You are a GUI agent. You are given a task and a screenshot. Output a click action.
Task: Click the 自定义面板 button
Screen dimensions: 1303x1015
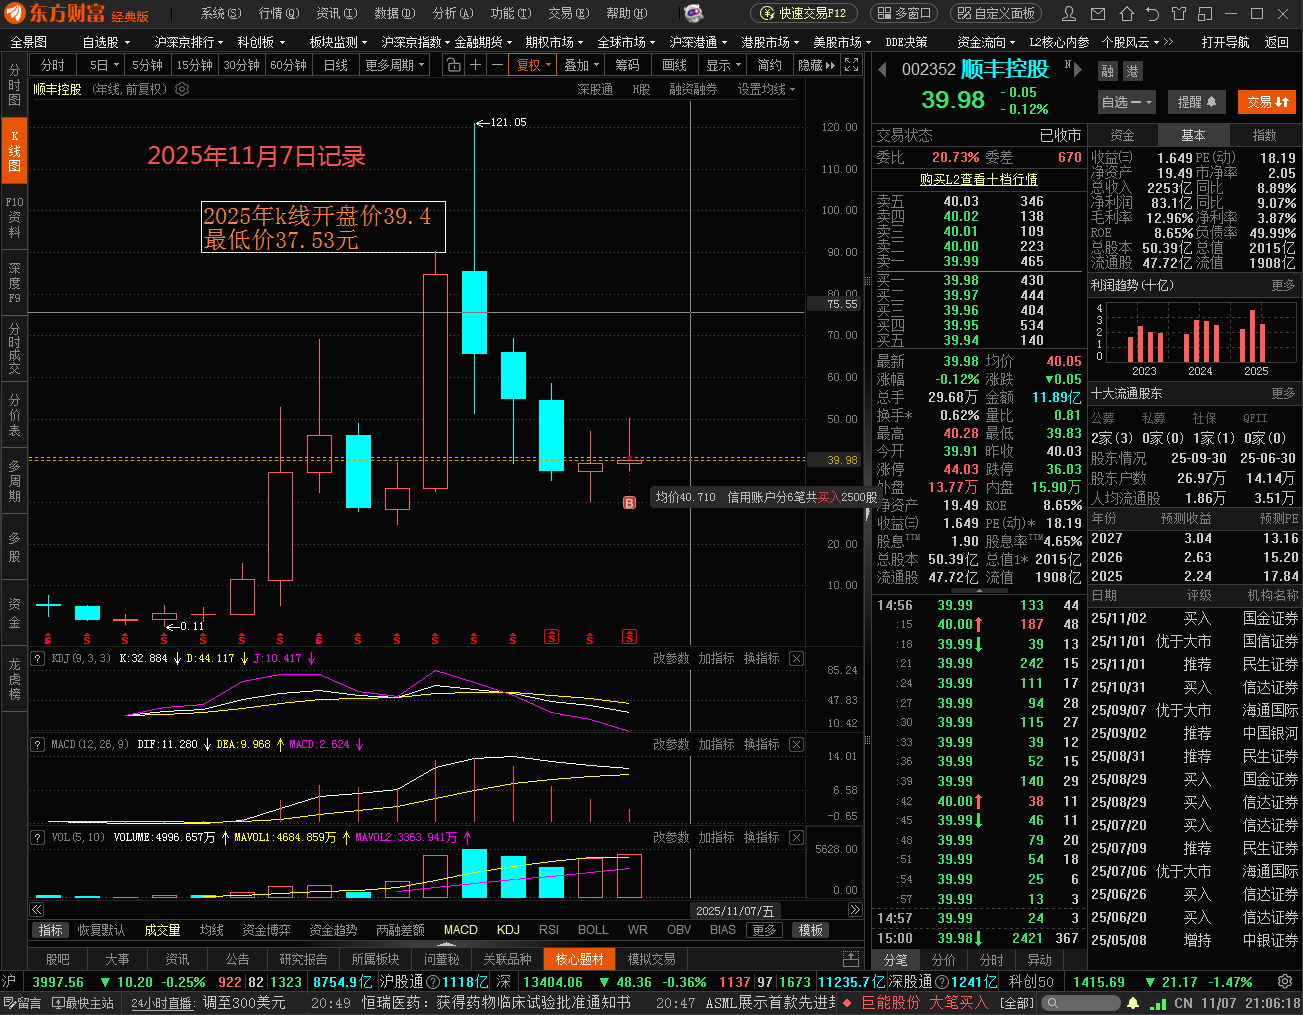[995, 14]
